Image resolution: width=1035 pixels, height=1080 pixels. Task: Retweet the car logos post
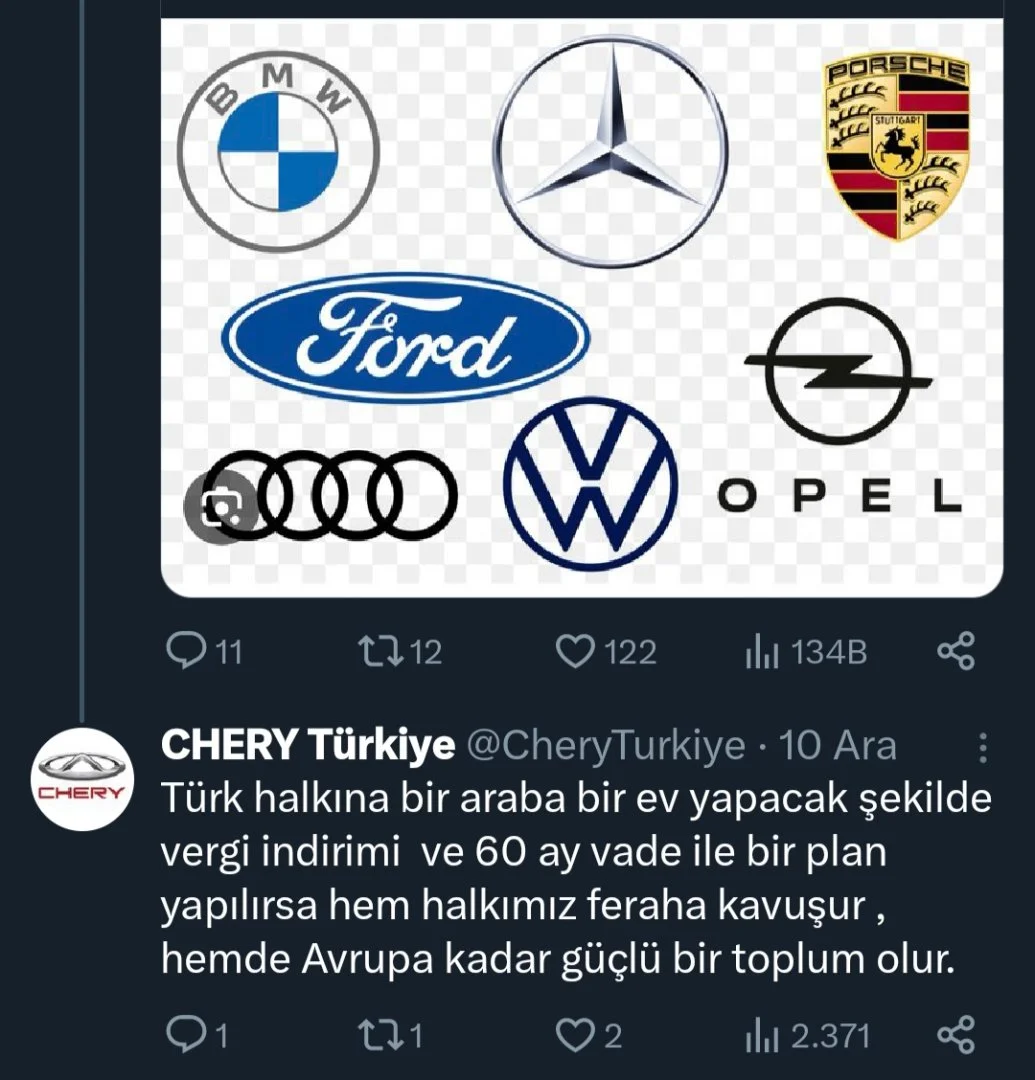[400, 652]
